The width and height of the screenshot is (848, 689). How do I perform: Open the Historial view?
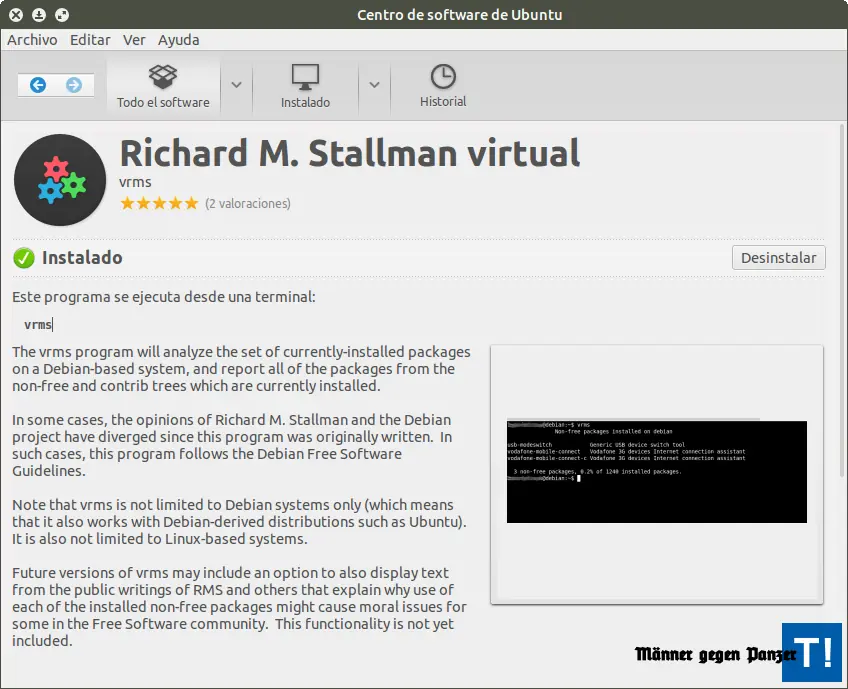(443, 87)
